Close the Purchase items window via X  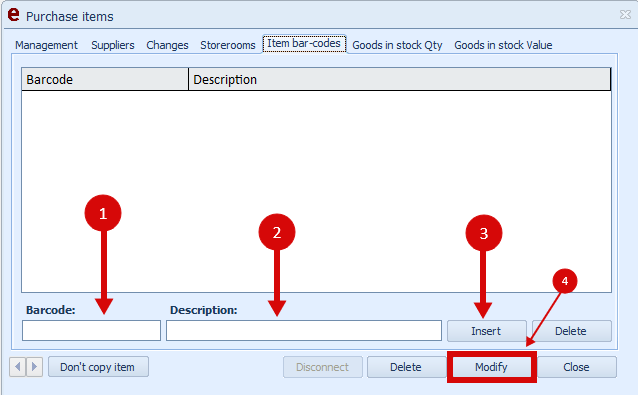pyautogui.click(x=625, y=15)
